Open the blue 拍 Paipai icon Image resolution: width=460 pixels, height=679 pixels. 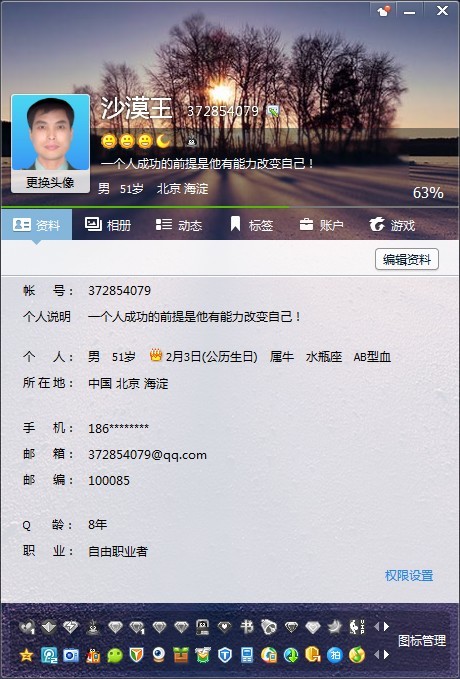coord(335,655)
